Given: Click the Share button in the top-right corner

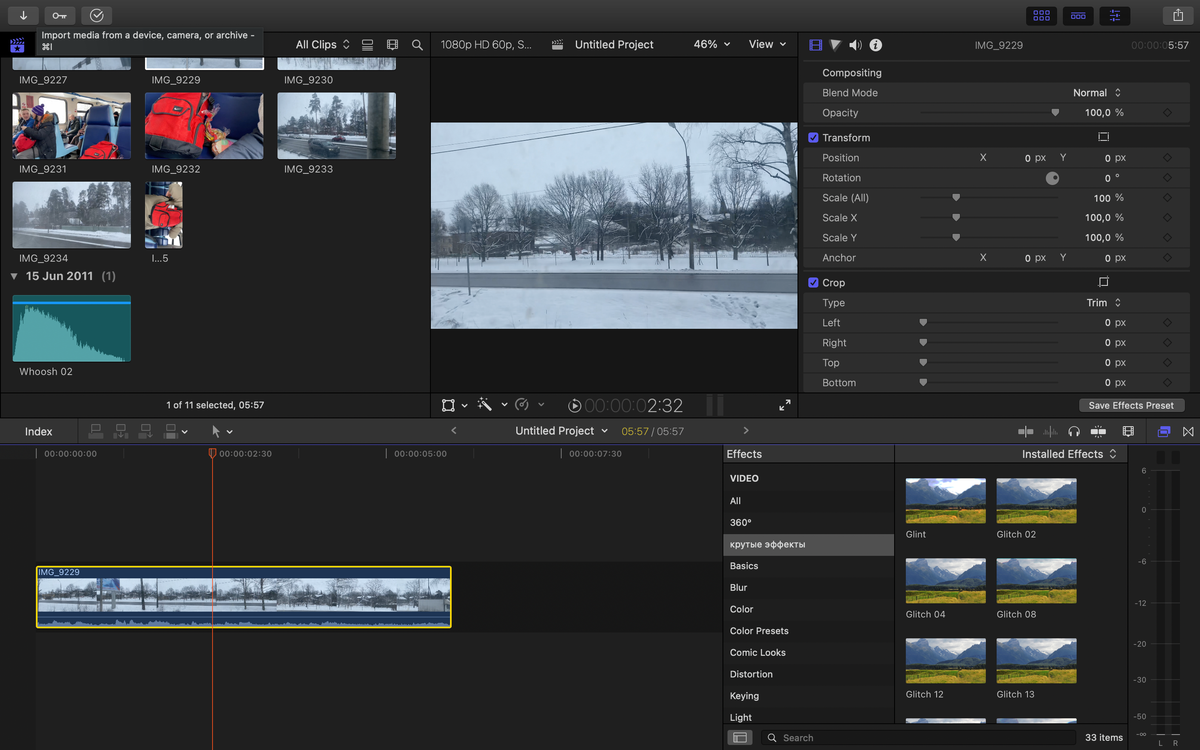Looking at the screenshot, I should (1176, 15).
